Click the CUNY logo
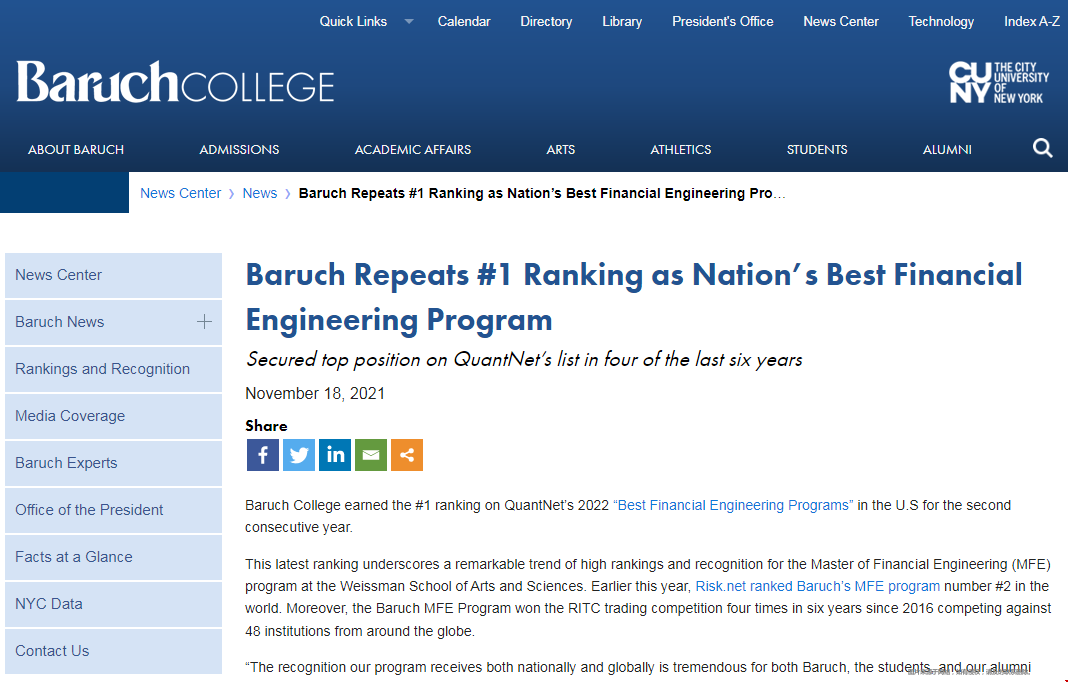Viewport: 1068px width, 682px height. point(999,82)
